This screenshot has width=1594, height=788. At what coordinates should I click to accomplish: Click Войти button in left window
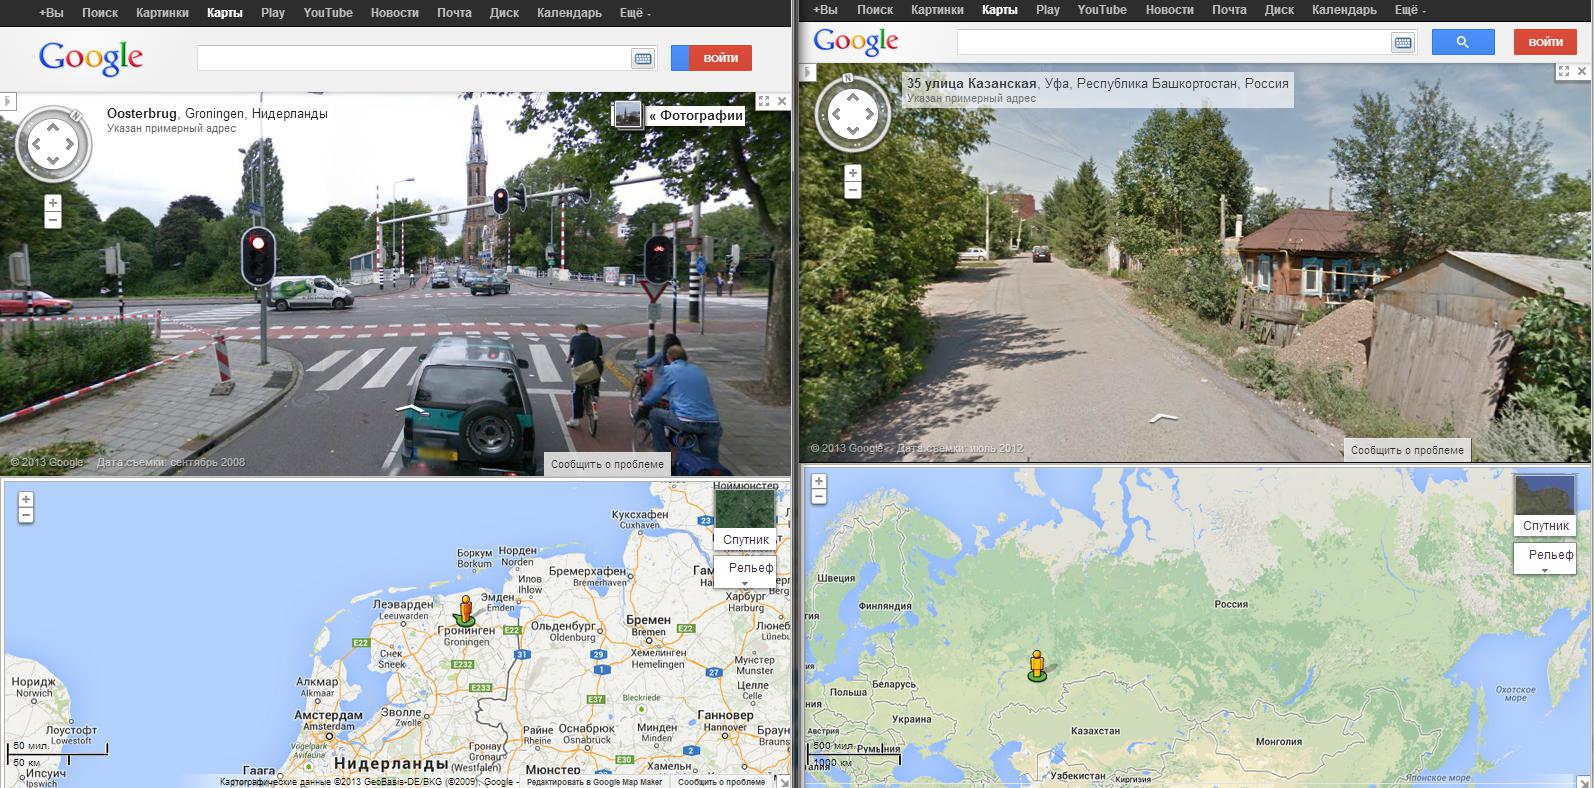pyautogui.click(x=720, y=58)
